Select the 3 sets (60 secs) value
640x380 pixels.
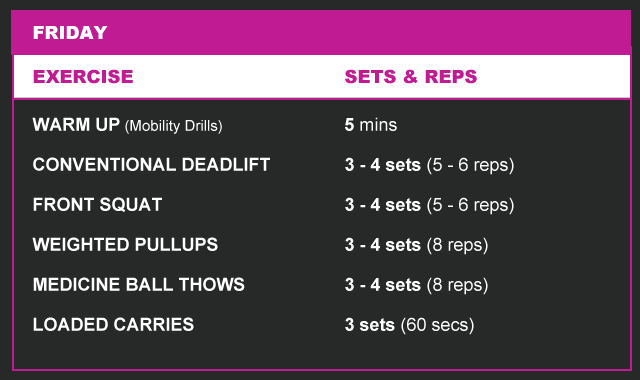[409, 325]
